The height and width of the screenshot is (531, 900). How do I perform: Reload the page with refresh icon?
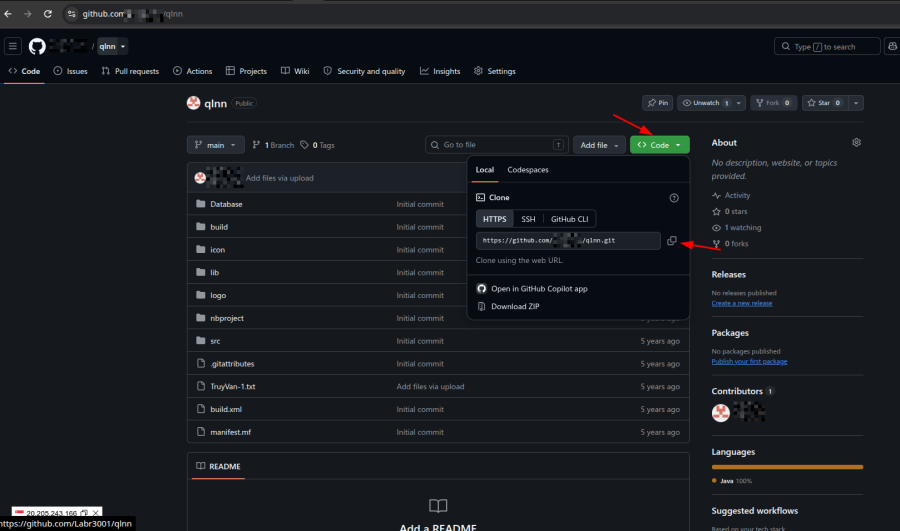48,14
